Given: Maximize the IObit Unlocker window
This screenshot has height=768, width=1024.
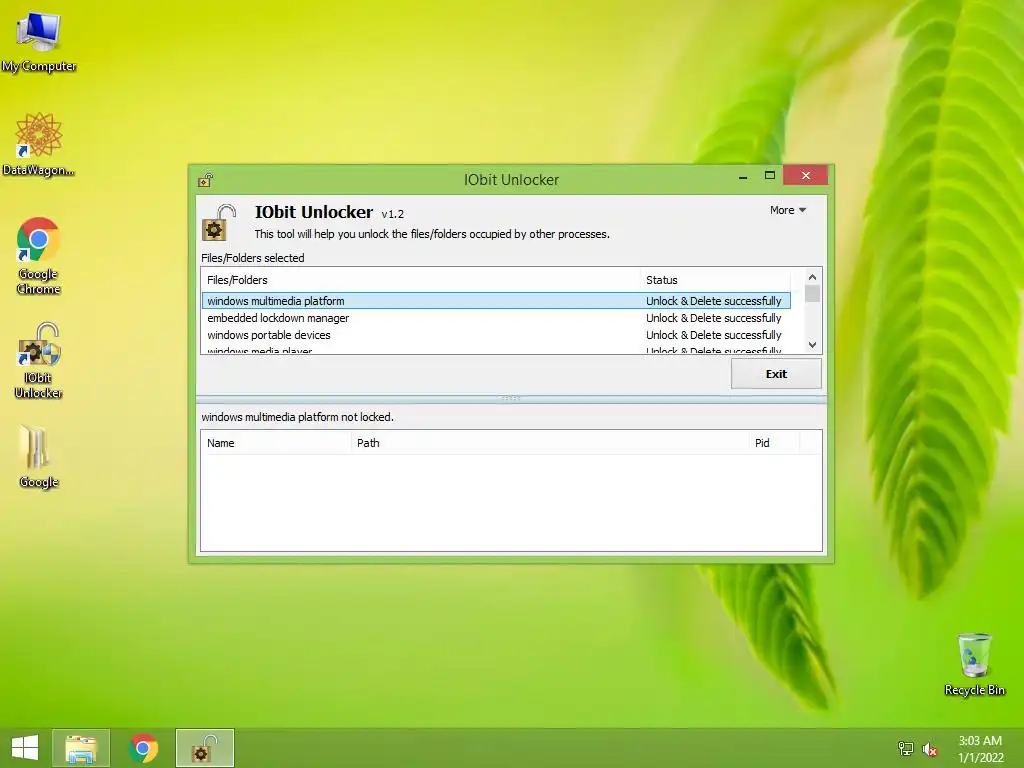Looking at the screenshot, I should click(770, 176).
